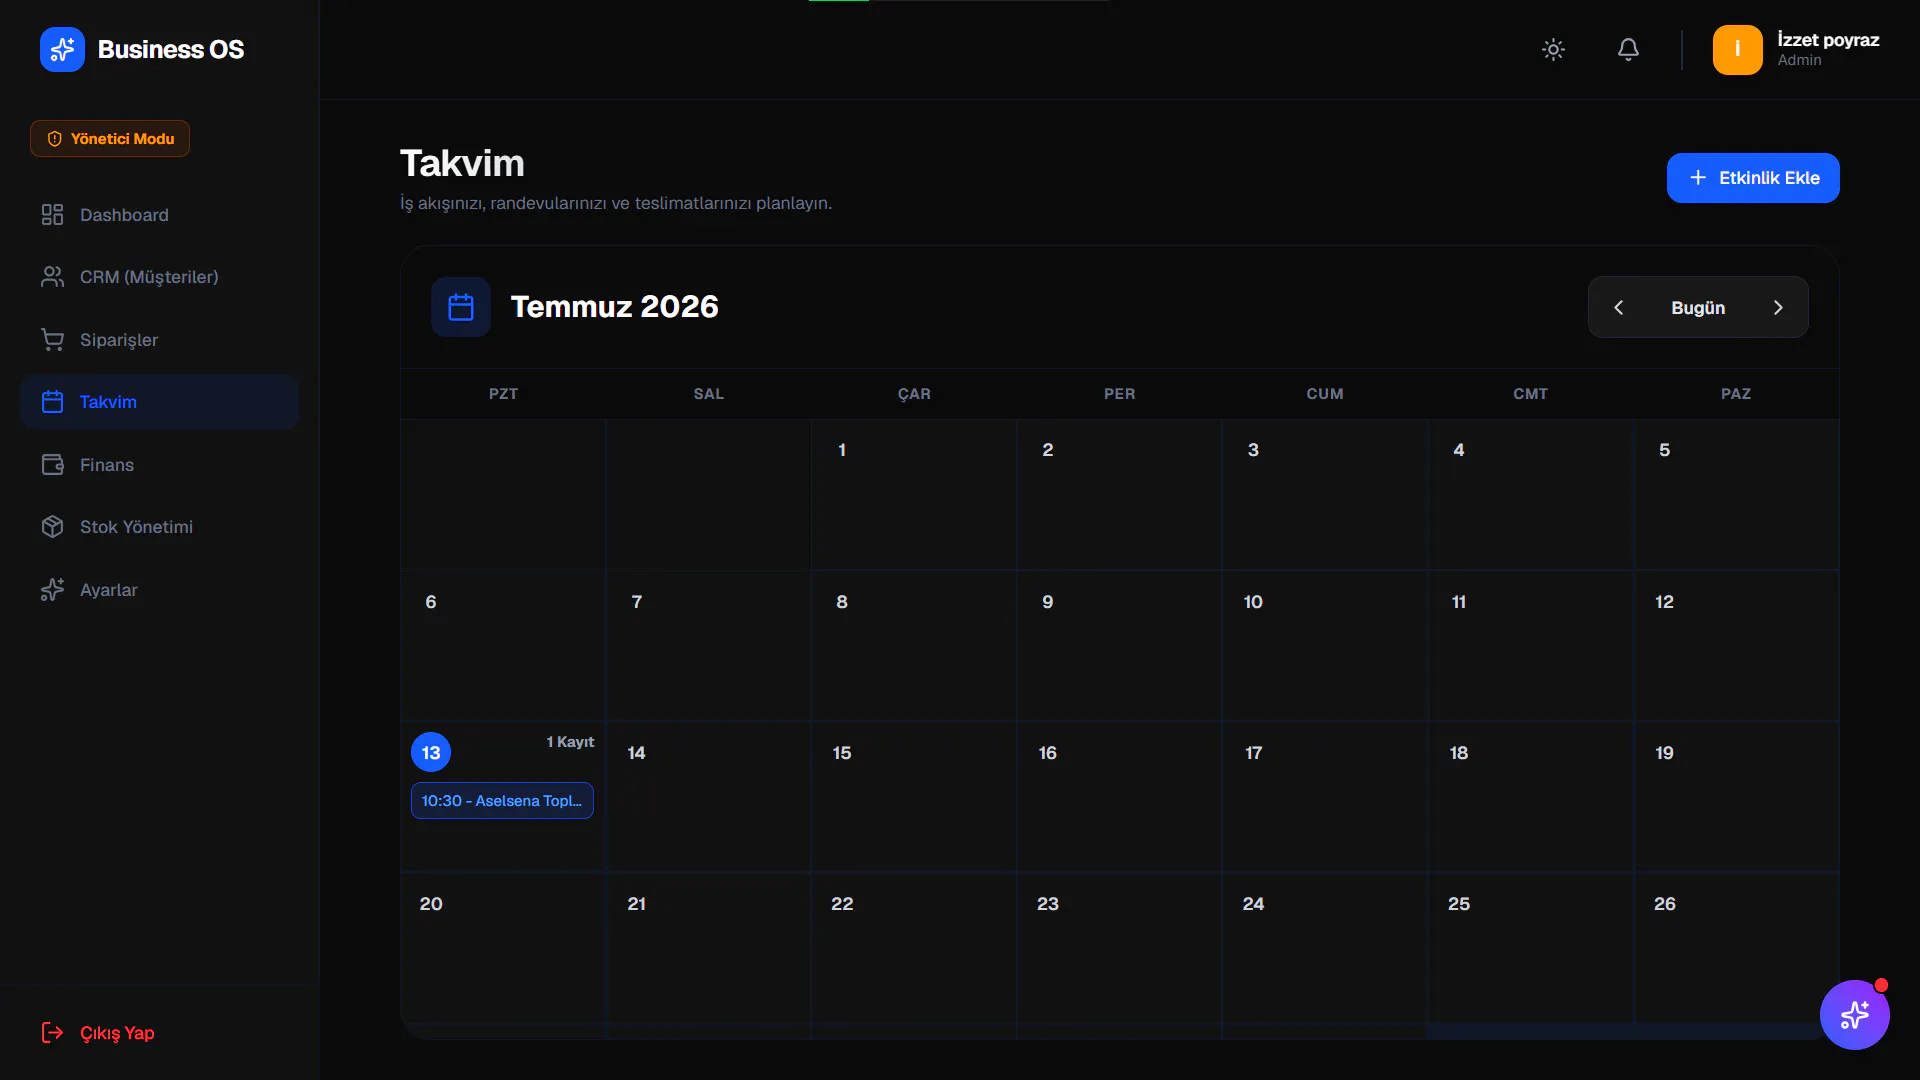1920x1080 pixels.
Task: Click the calendar icon beside Temmuz 2026
Action: point(461,307)
